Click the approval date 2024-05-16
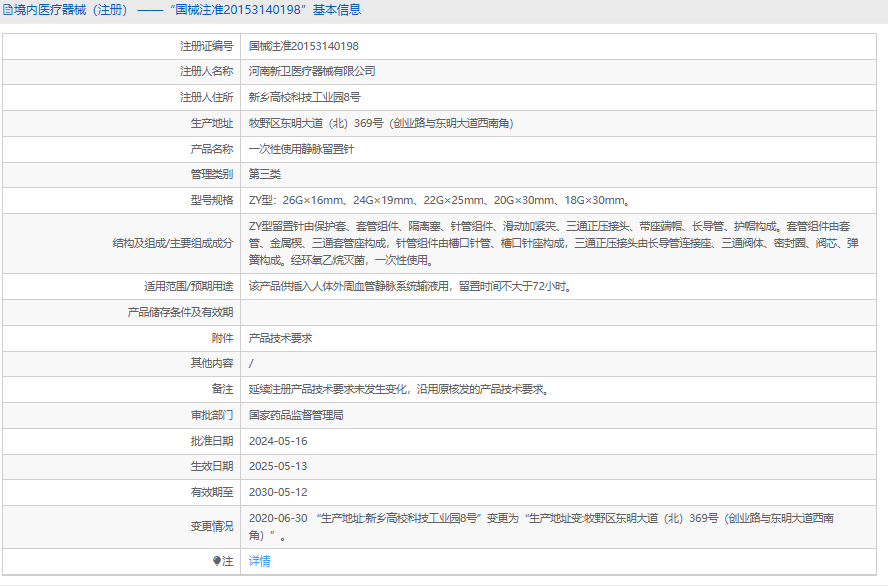The image size is (888, 586). coord(278,441)
